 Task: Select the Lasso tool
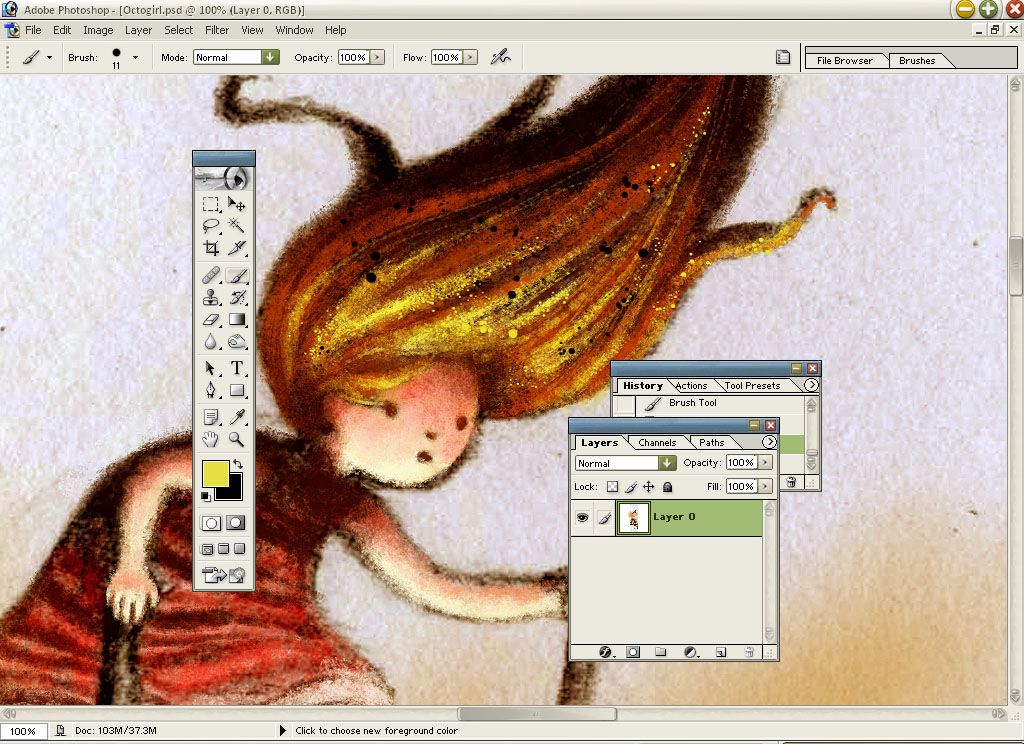tap(210, 226)
